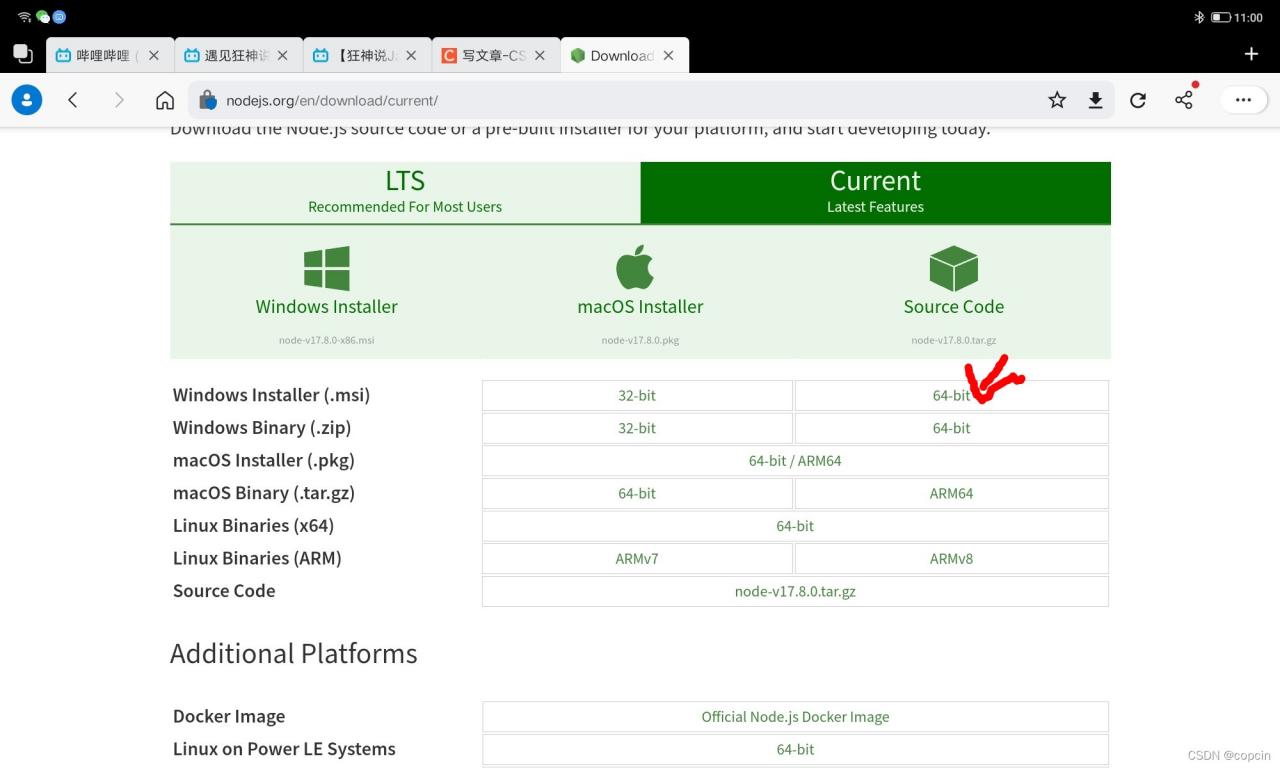The width and height of the screenshot is (1280, 768).
Task: Click the Source Code box icon
Action: tap(953, 268)
